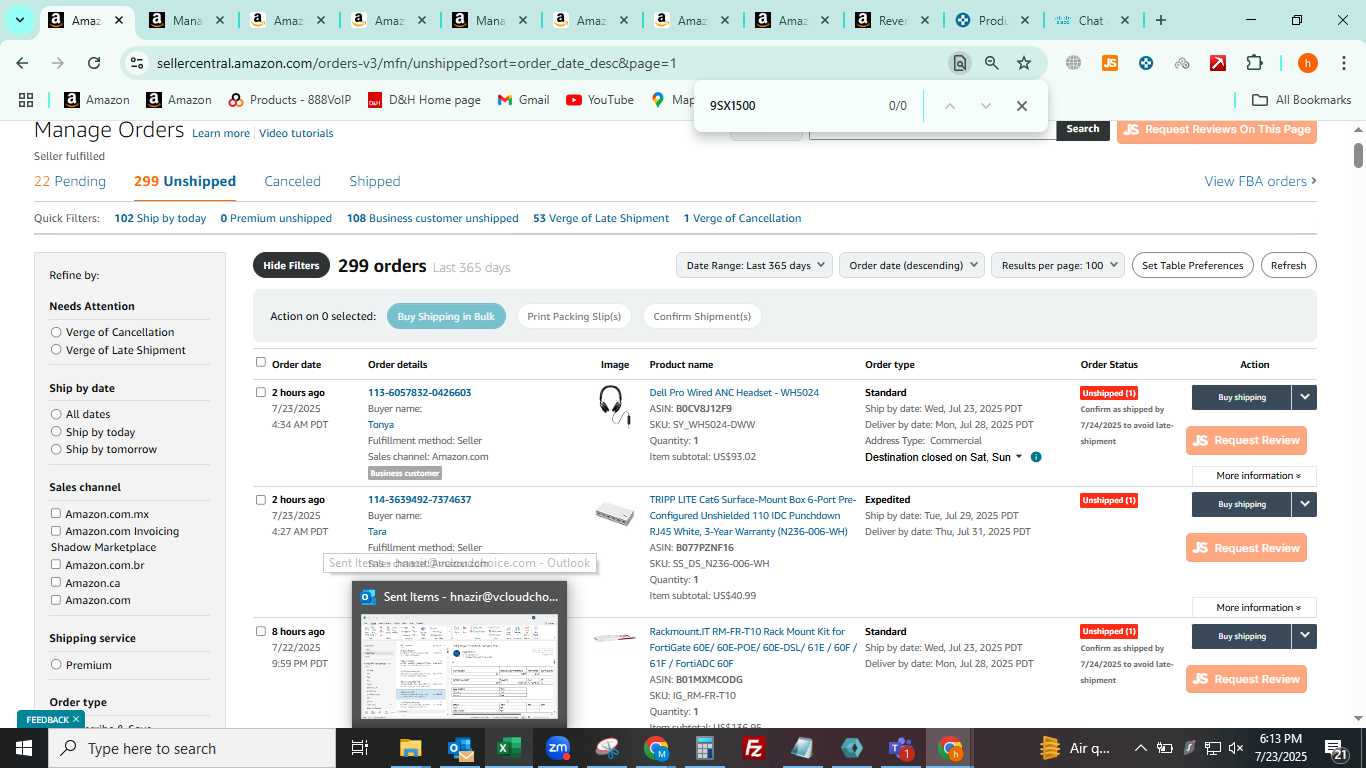Open the Chrome apps grid icon in bookmarks bar

coord(26,99)
